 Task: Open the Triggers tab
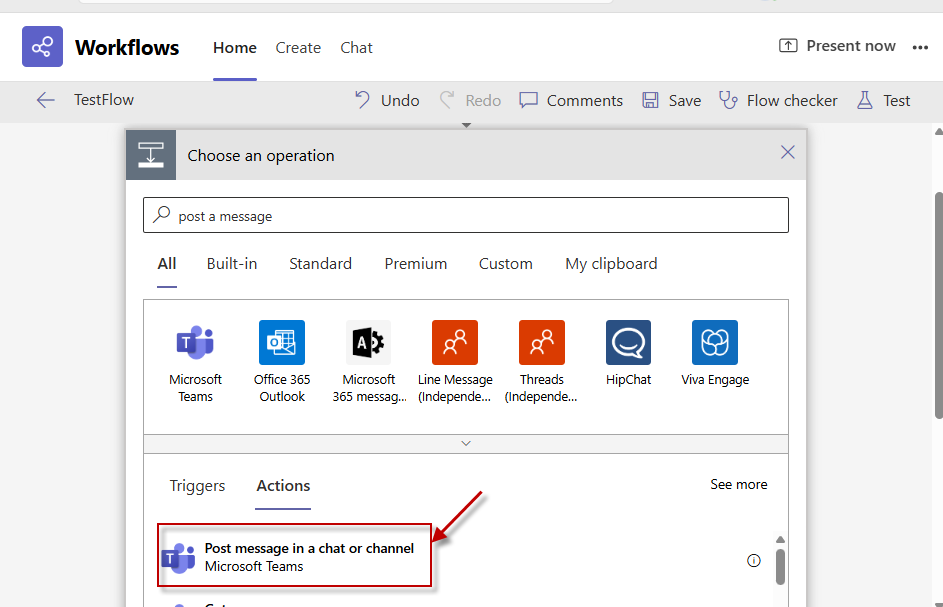197,486
